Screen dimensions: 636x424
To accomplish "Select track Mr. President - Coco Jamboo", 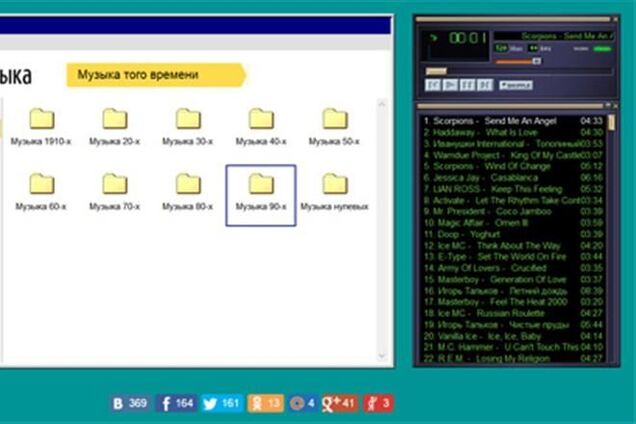I will click(x=513, y=211).
